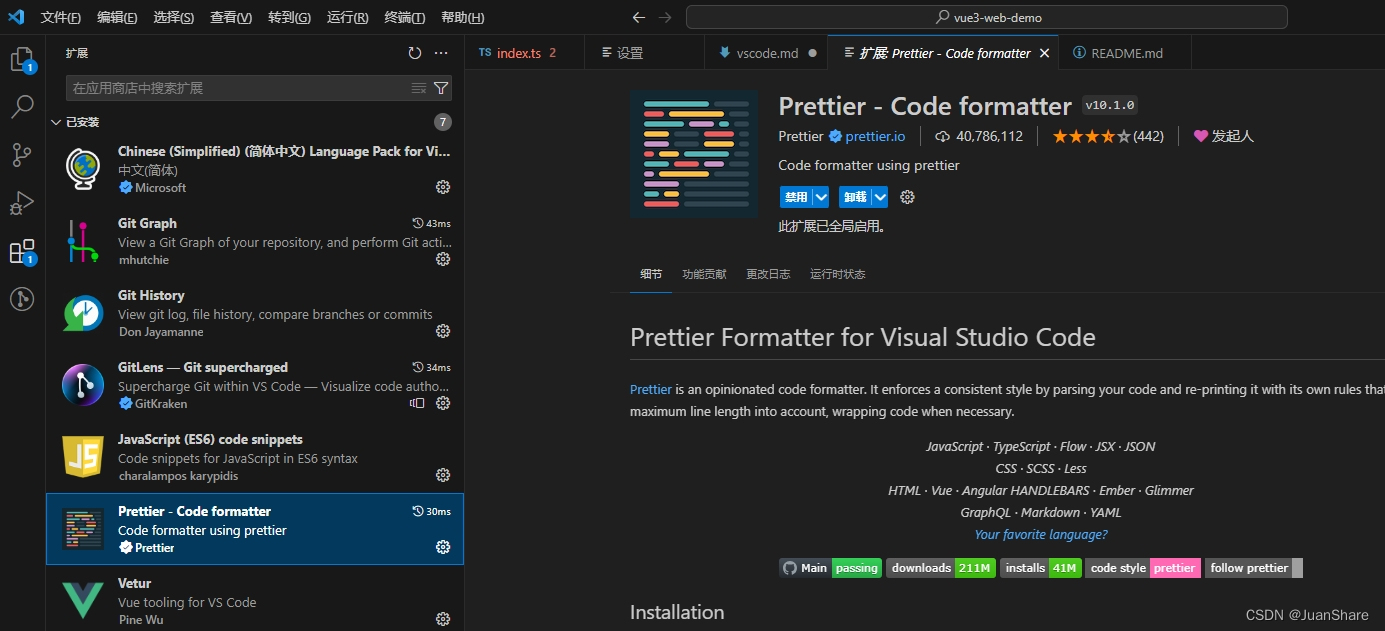Close the Prettier extension tab
1385x631 pixels.
click(1044, 53)
